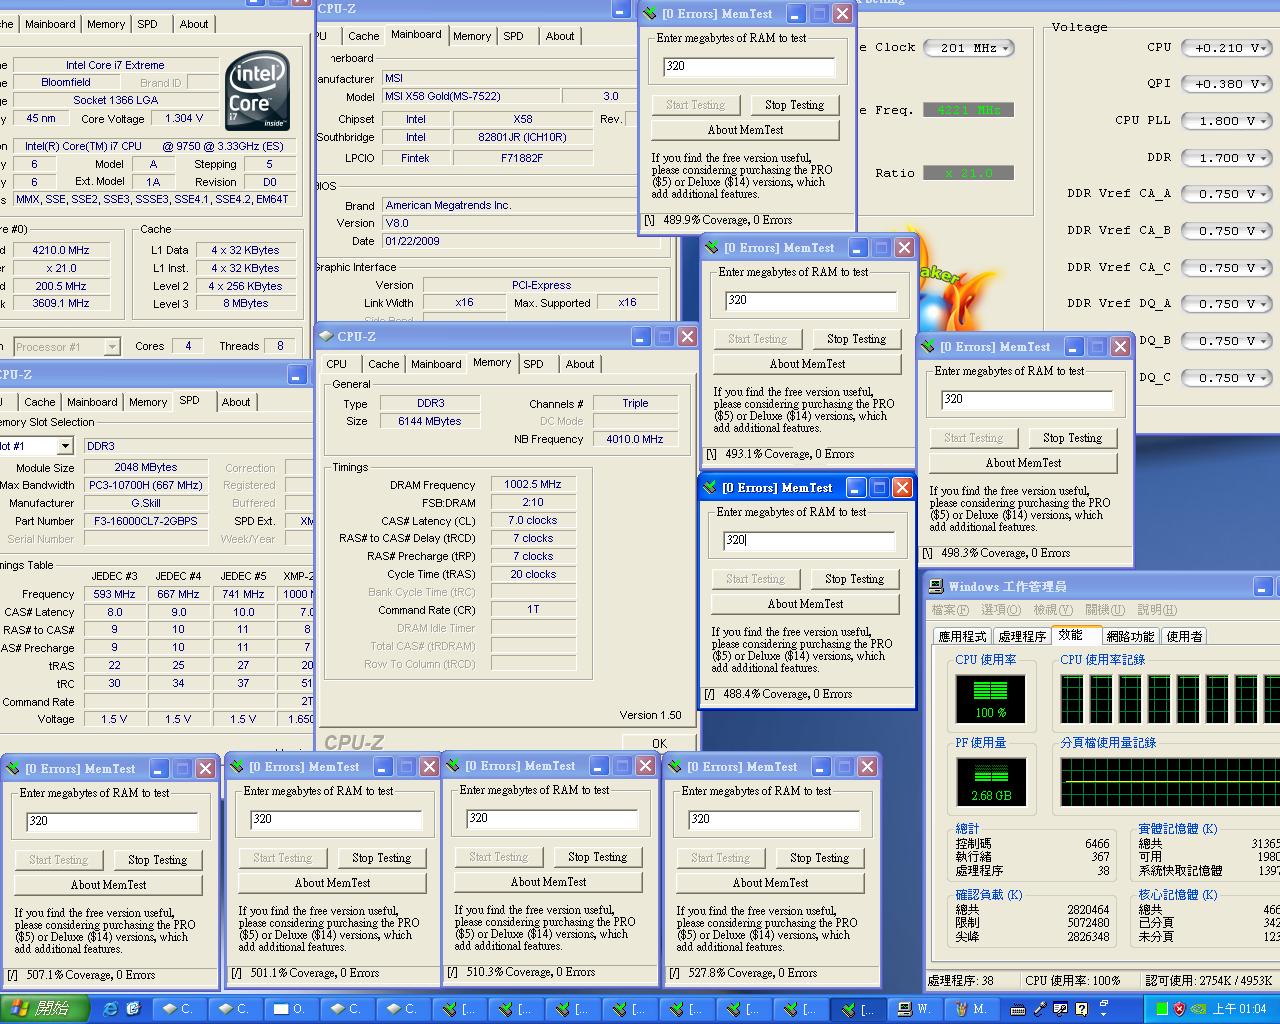Click the help question mark in the language bar
Image resolution: width=1280 pixels, height=1024 pixels.
coord(1081,1009)
